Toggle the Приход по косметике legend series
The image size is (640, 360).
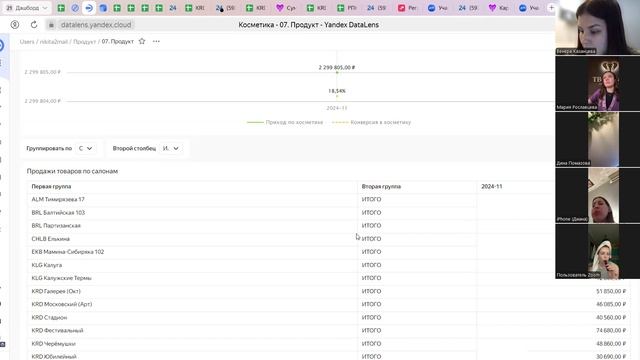pyautogui.click(x=294, y=122)
